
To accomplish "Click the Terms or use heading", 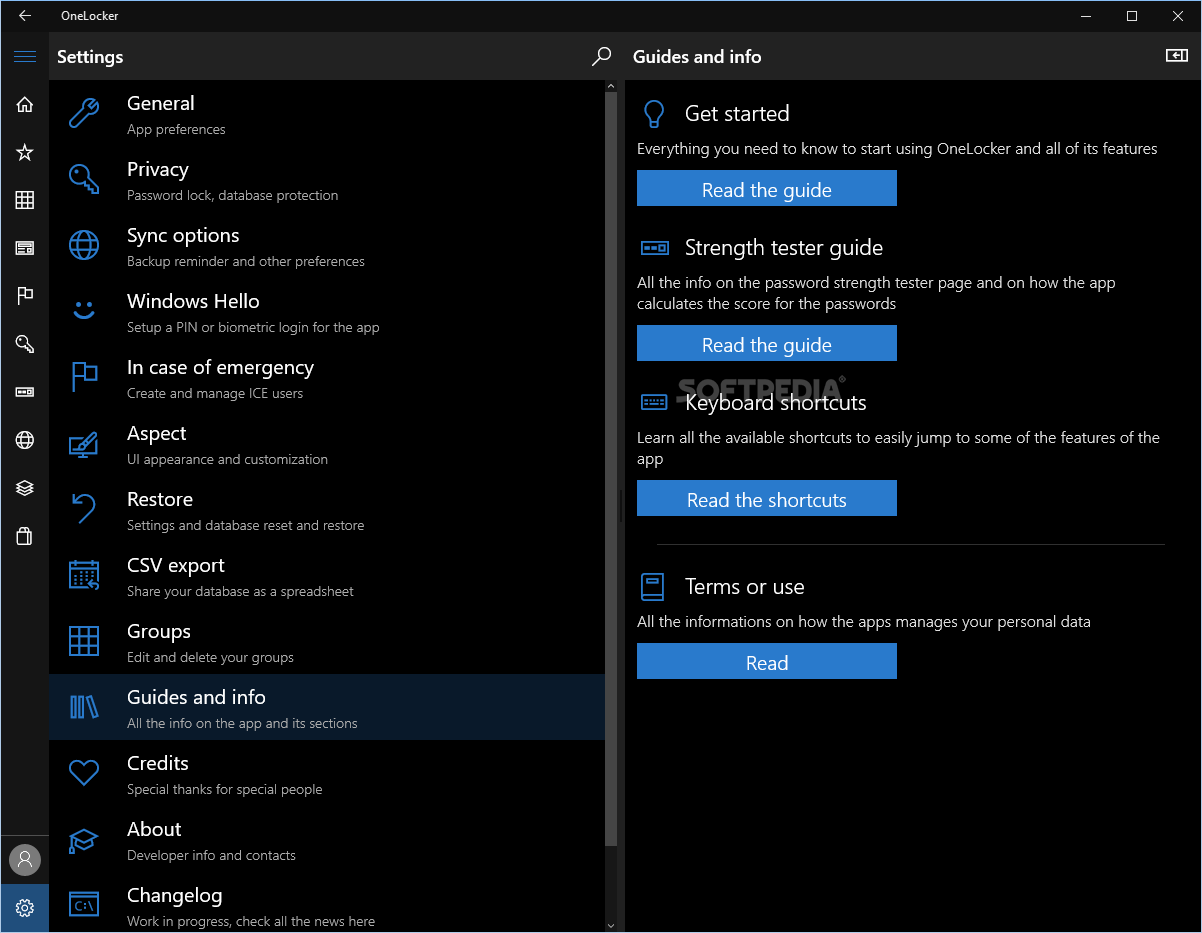I will click(745, 587).
